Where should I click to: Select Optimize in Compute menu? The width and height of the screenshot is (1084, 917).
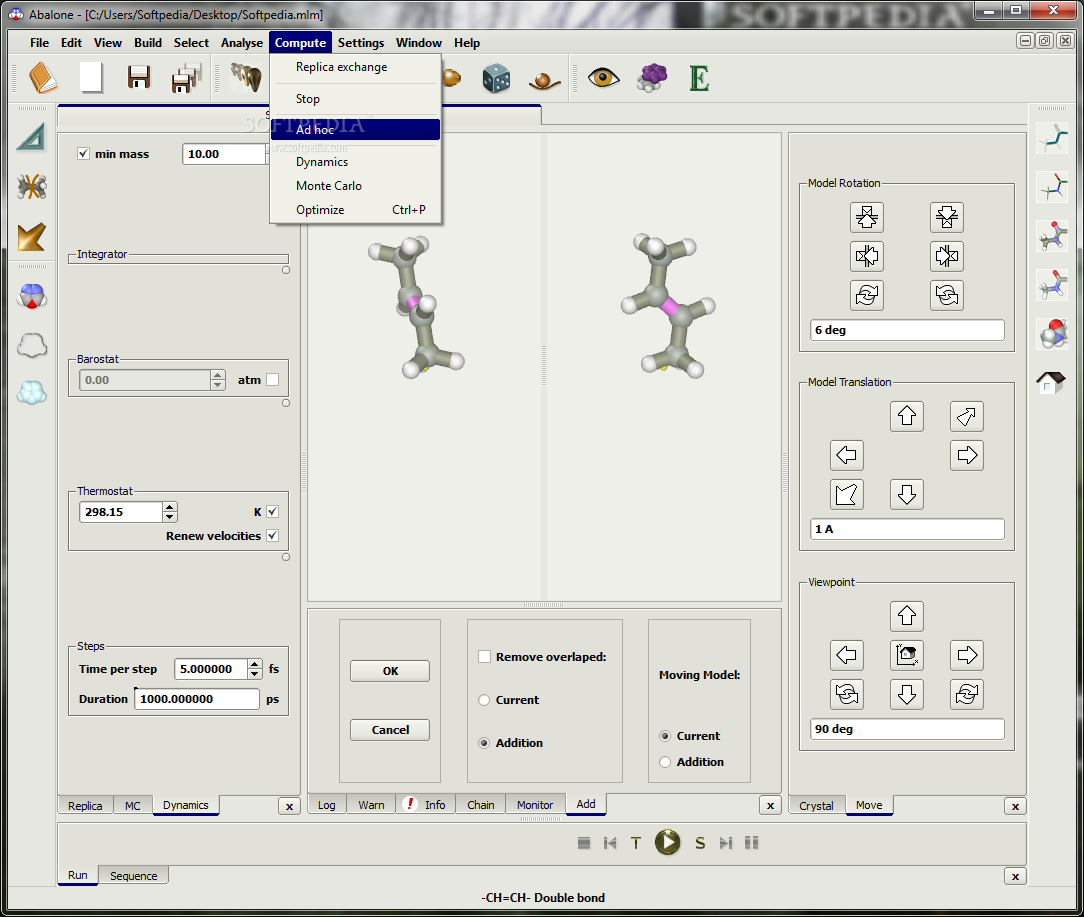[355, 210]
